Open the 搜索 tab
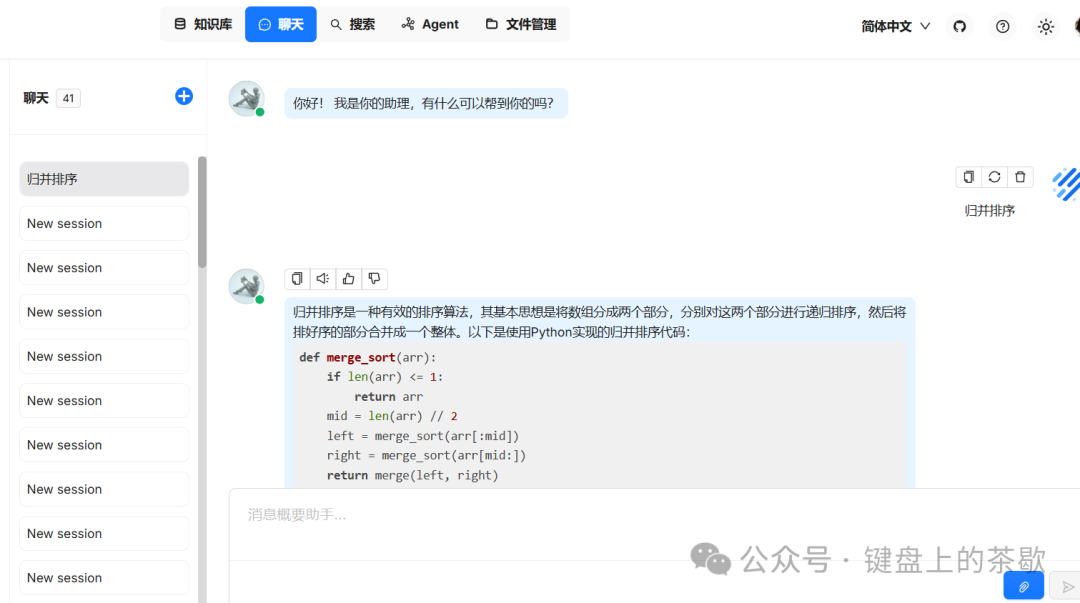Screen dimensions: 1080x603 [x=353, y=24]
